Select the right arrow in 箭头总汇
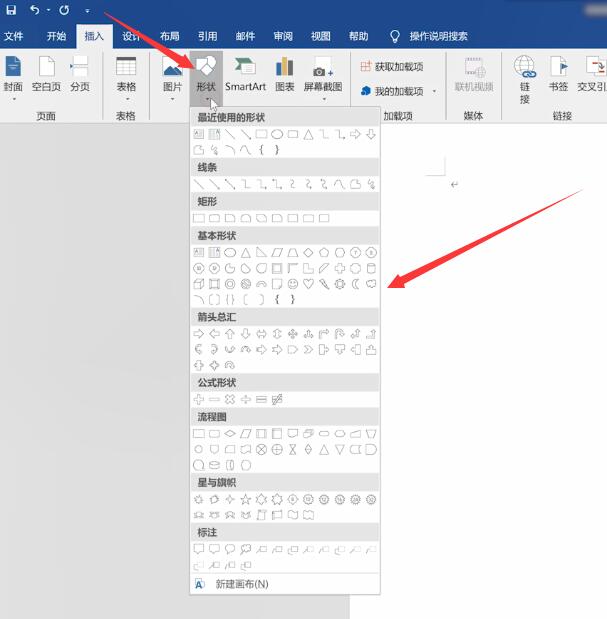This screenshot has height=619, width=607. tap(199, 334)
